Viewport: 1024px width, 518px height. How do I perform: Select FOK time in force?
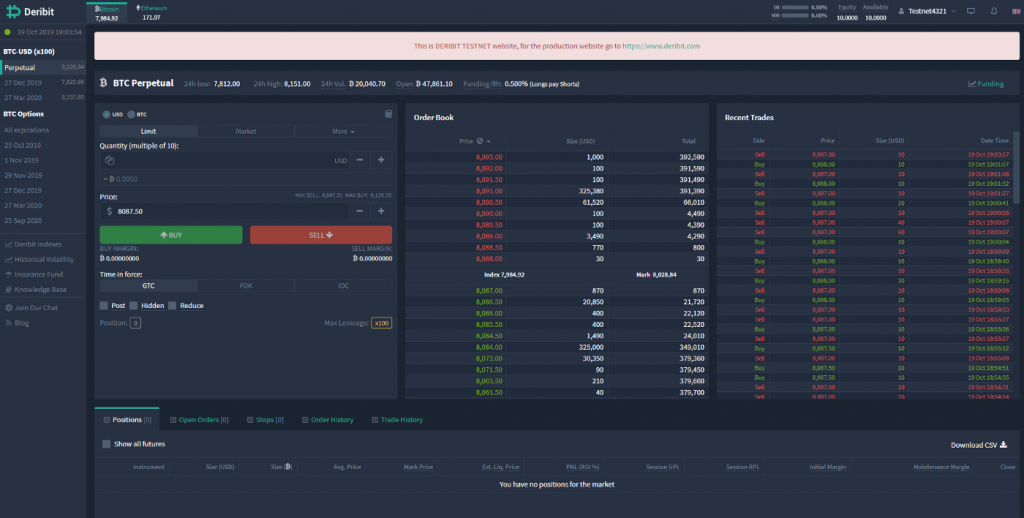(246, 285)
